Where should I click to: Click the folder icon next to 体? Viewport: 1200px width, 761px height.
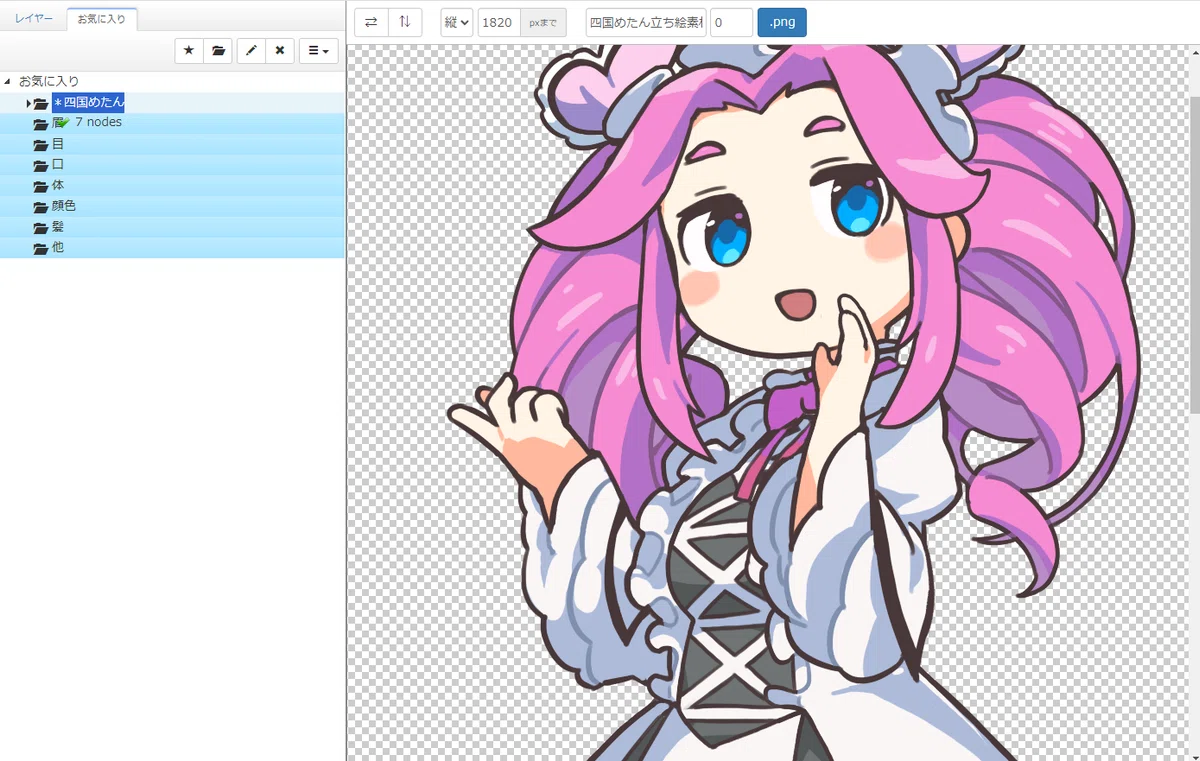(41, 186)
